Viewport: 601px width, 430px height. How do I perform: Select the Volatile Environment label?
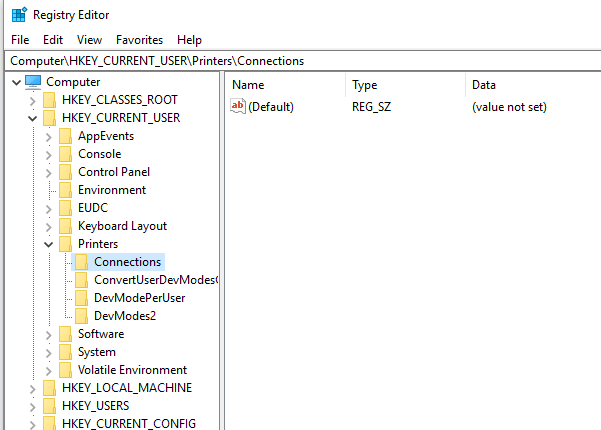(132, 370)
